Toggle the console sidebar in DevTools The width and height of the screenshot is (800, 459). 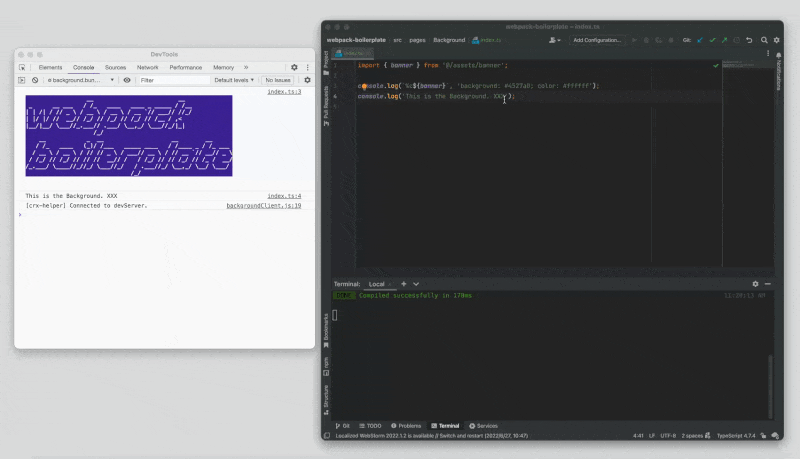pos(21,80)
